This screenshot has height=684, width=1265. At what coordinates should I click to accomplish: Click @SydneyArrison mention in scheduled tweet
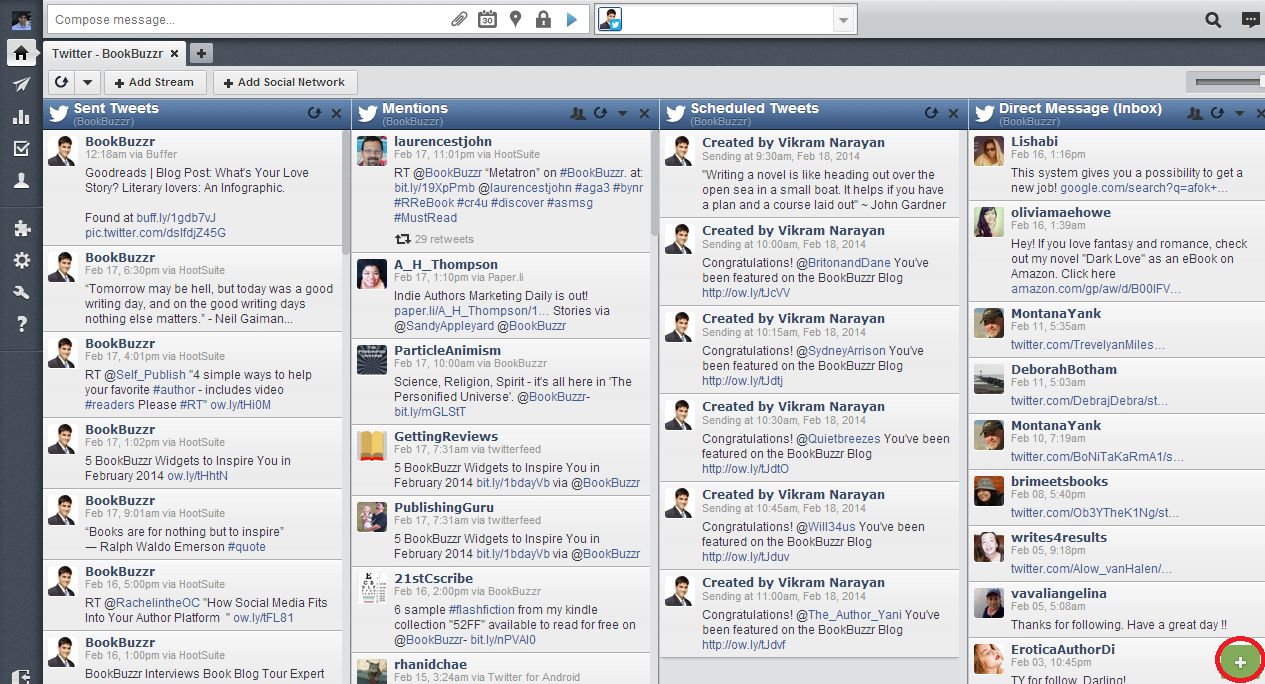click(840, 351)
